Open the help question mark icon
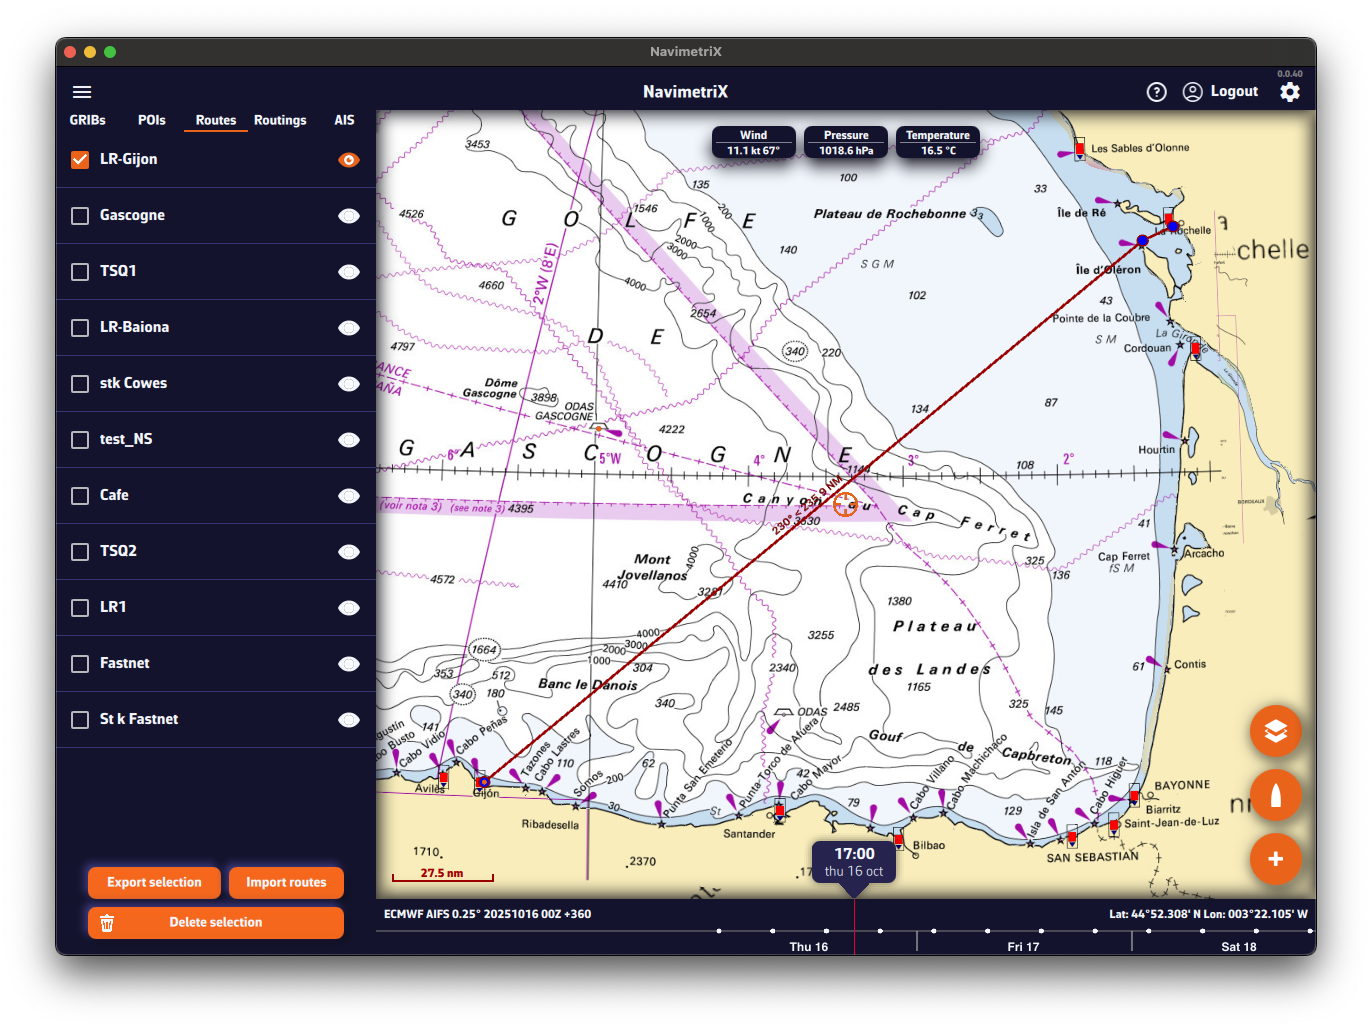Screen dimensions: 1372x1029 click(1156, 92)
